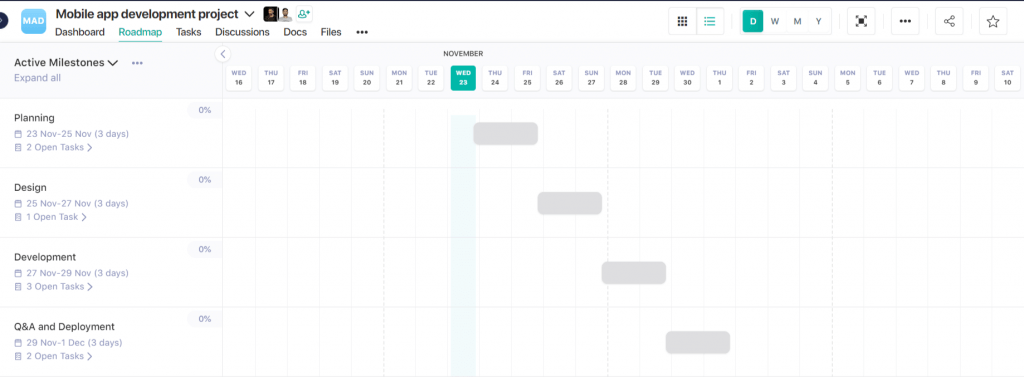Open toolbar three-dot more options
The image size is (1024, 377).
tap(905, 22)
